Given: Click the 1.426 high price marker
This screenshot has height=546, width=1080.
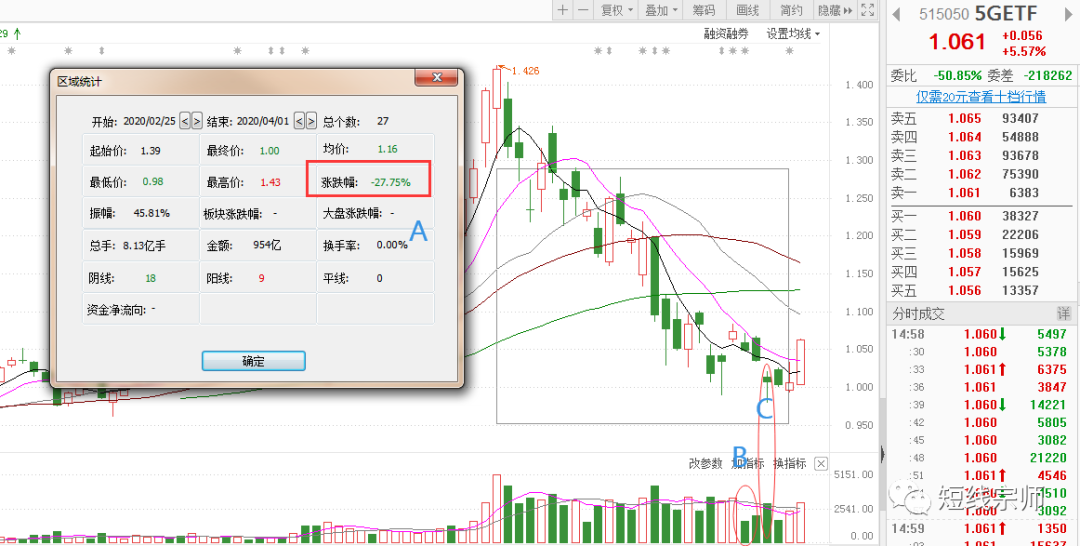Looking at the screenshot, I should point(527,70).
